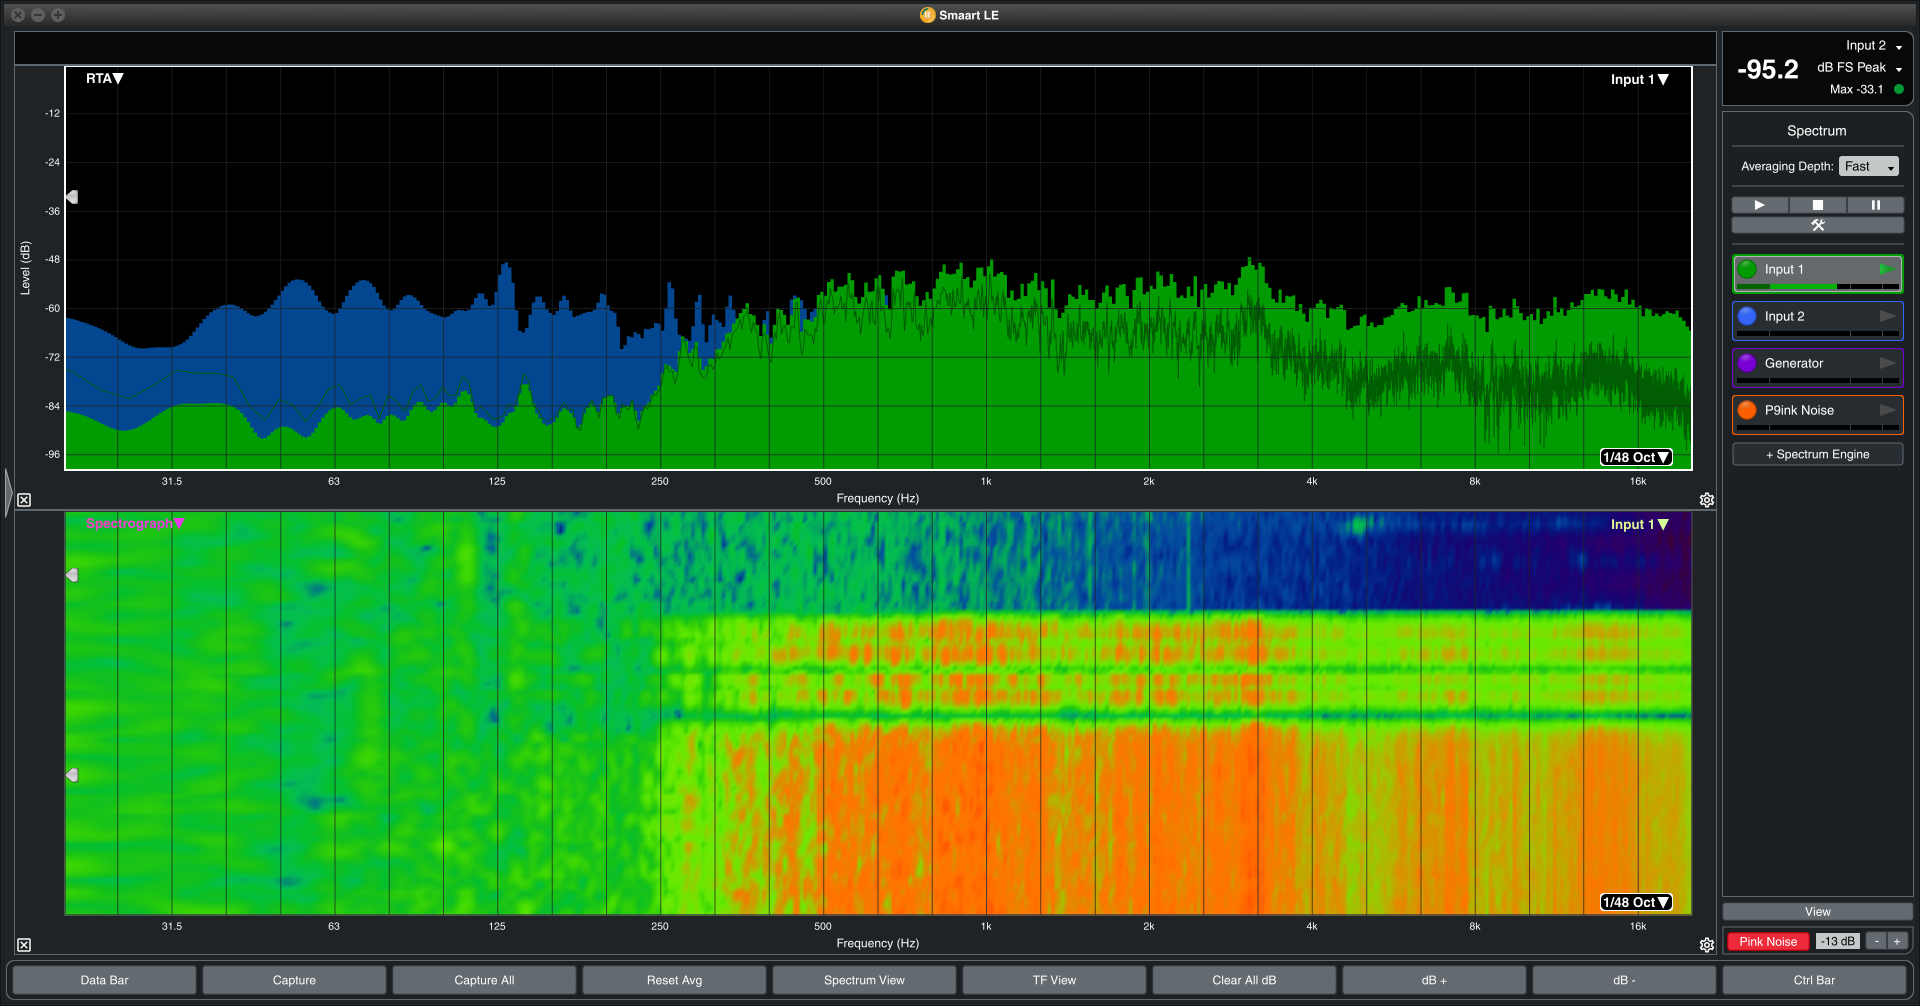The width and height of the screenshot is (1920, 1006).
Task: Click RTA threshold marker near -36 dB
Action: click(72, 197)
